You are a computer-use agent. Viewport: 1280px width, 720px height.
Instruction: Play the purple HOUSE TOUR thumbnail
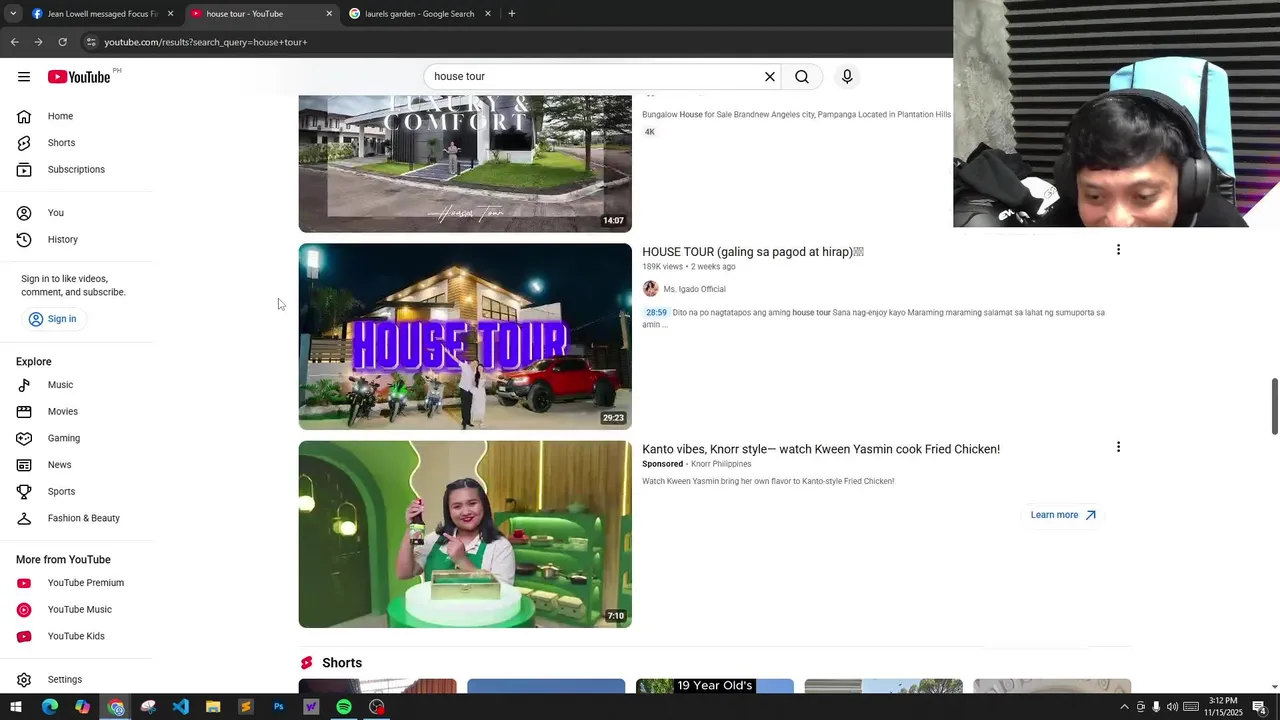pyautogui.click(x=465, y=337)
